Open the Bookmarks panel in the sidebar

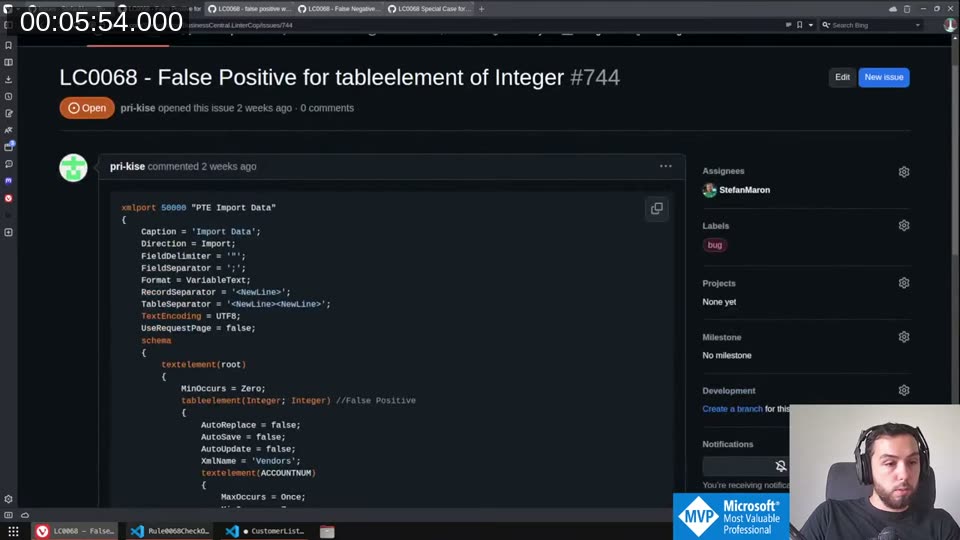[x=9, y=45]
